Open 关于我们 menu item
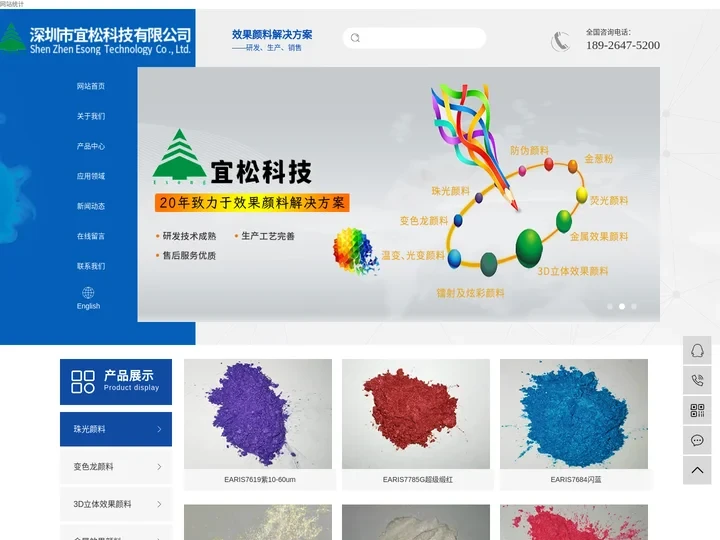 [x=90, y=116]
